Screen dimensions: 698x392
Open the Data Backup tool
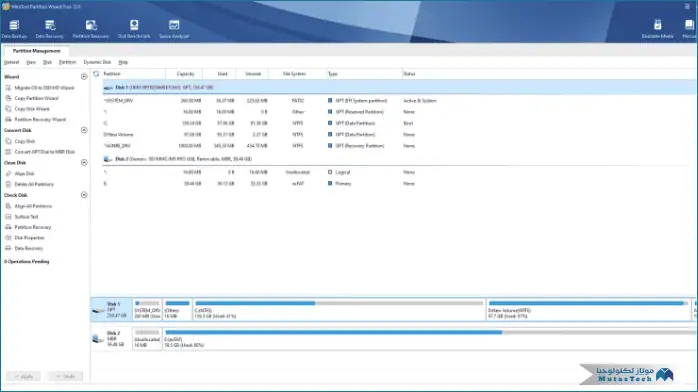[14, 29]
